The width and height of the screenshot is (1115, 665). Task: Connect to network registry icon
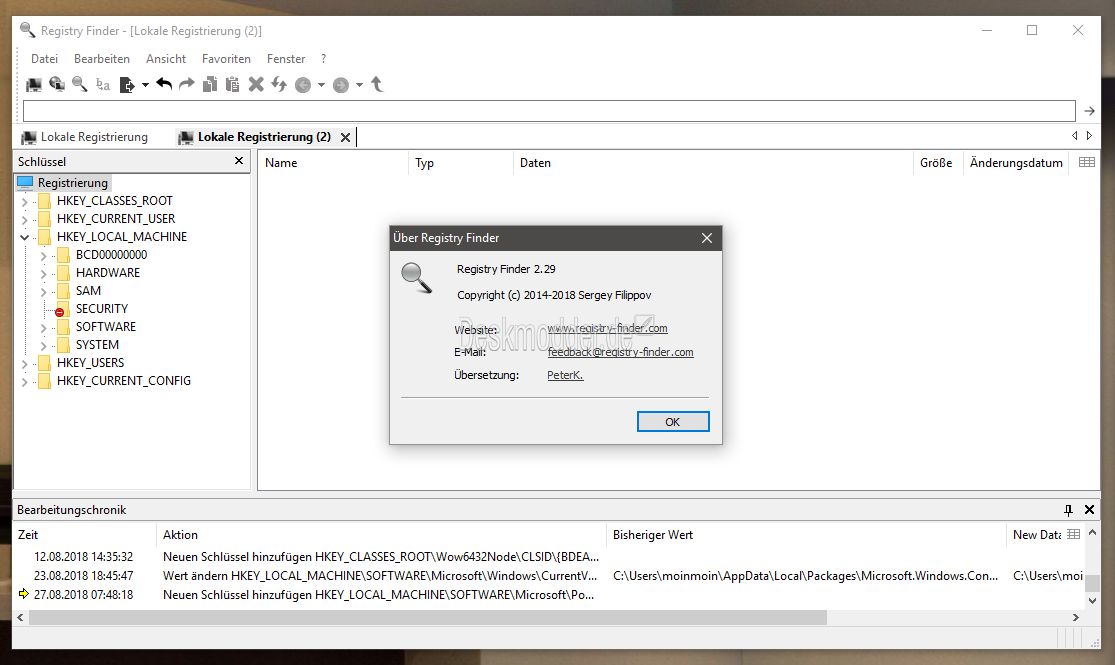tap(57, 85)
